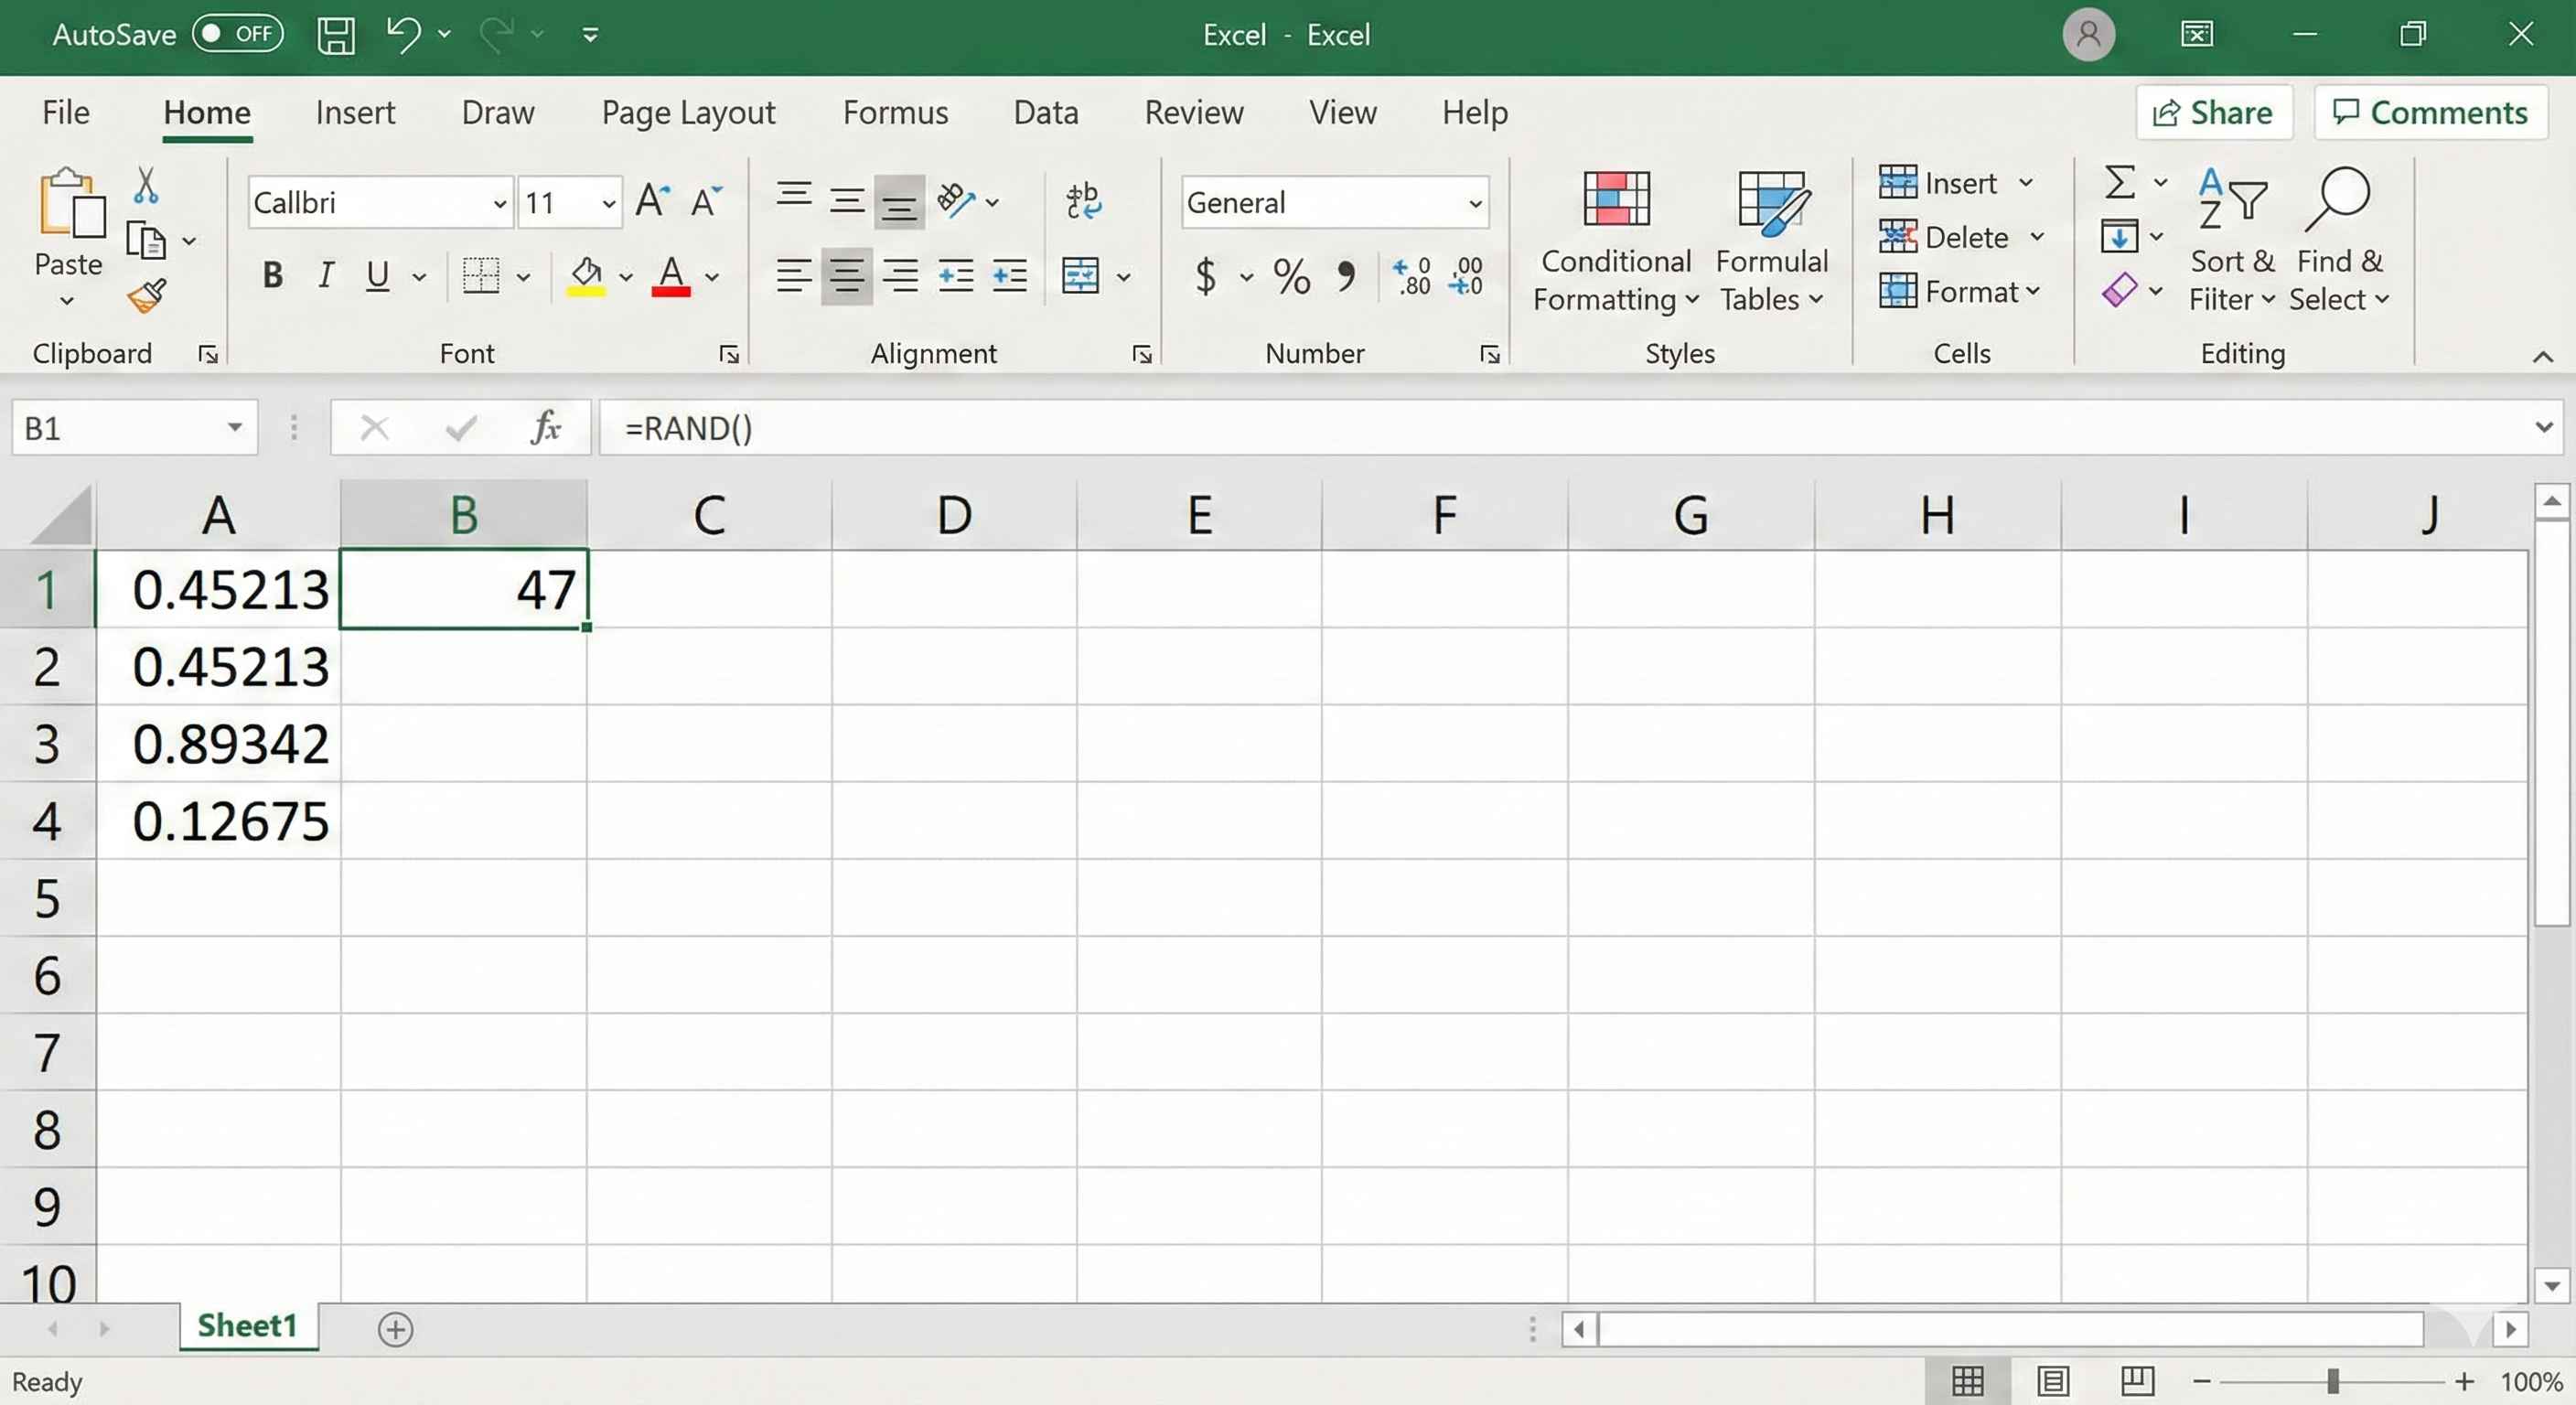This screenshot has width=2576, height=1405.
Task: Click the Insert Function fx icon
Action: 546,428
